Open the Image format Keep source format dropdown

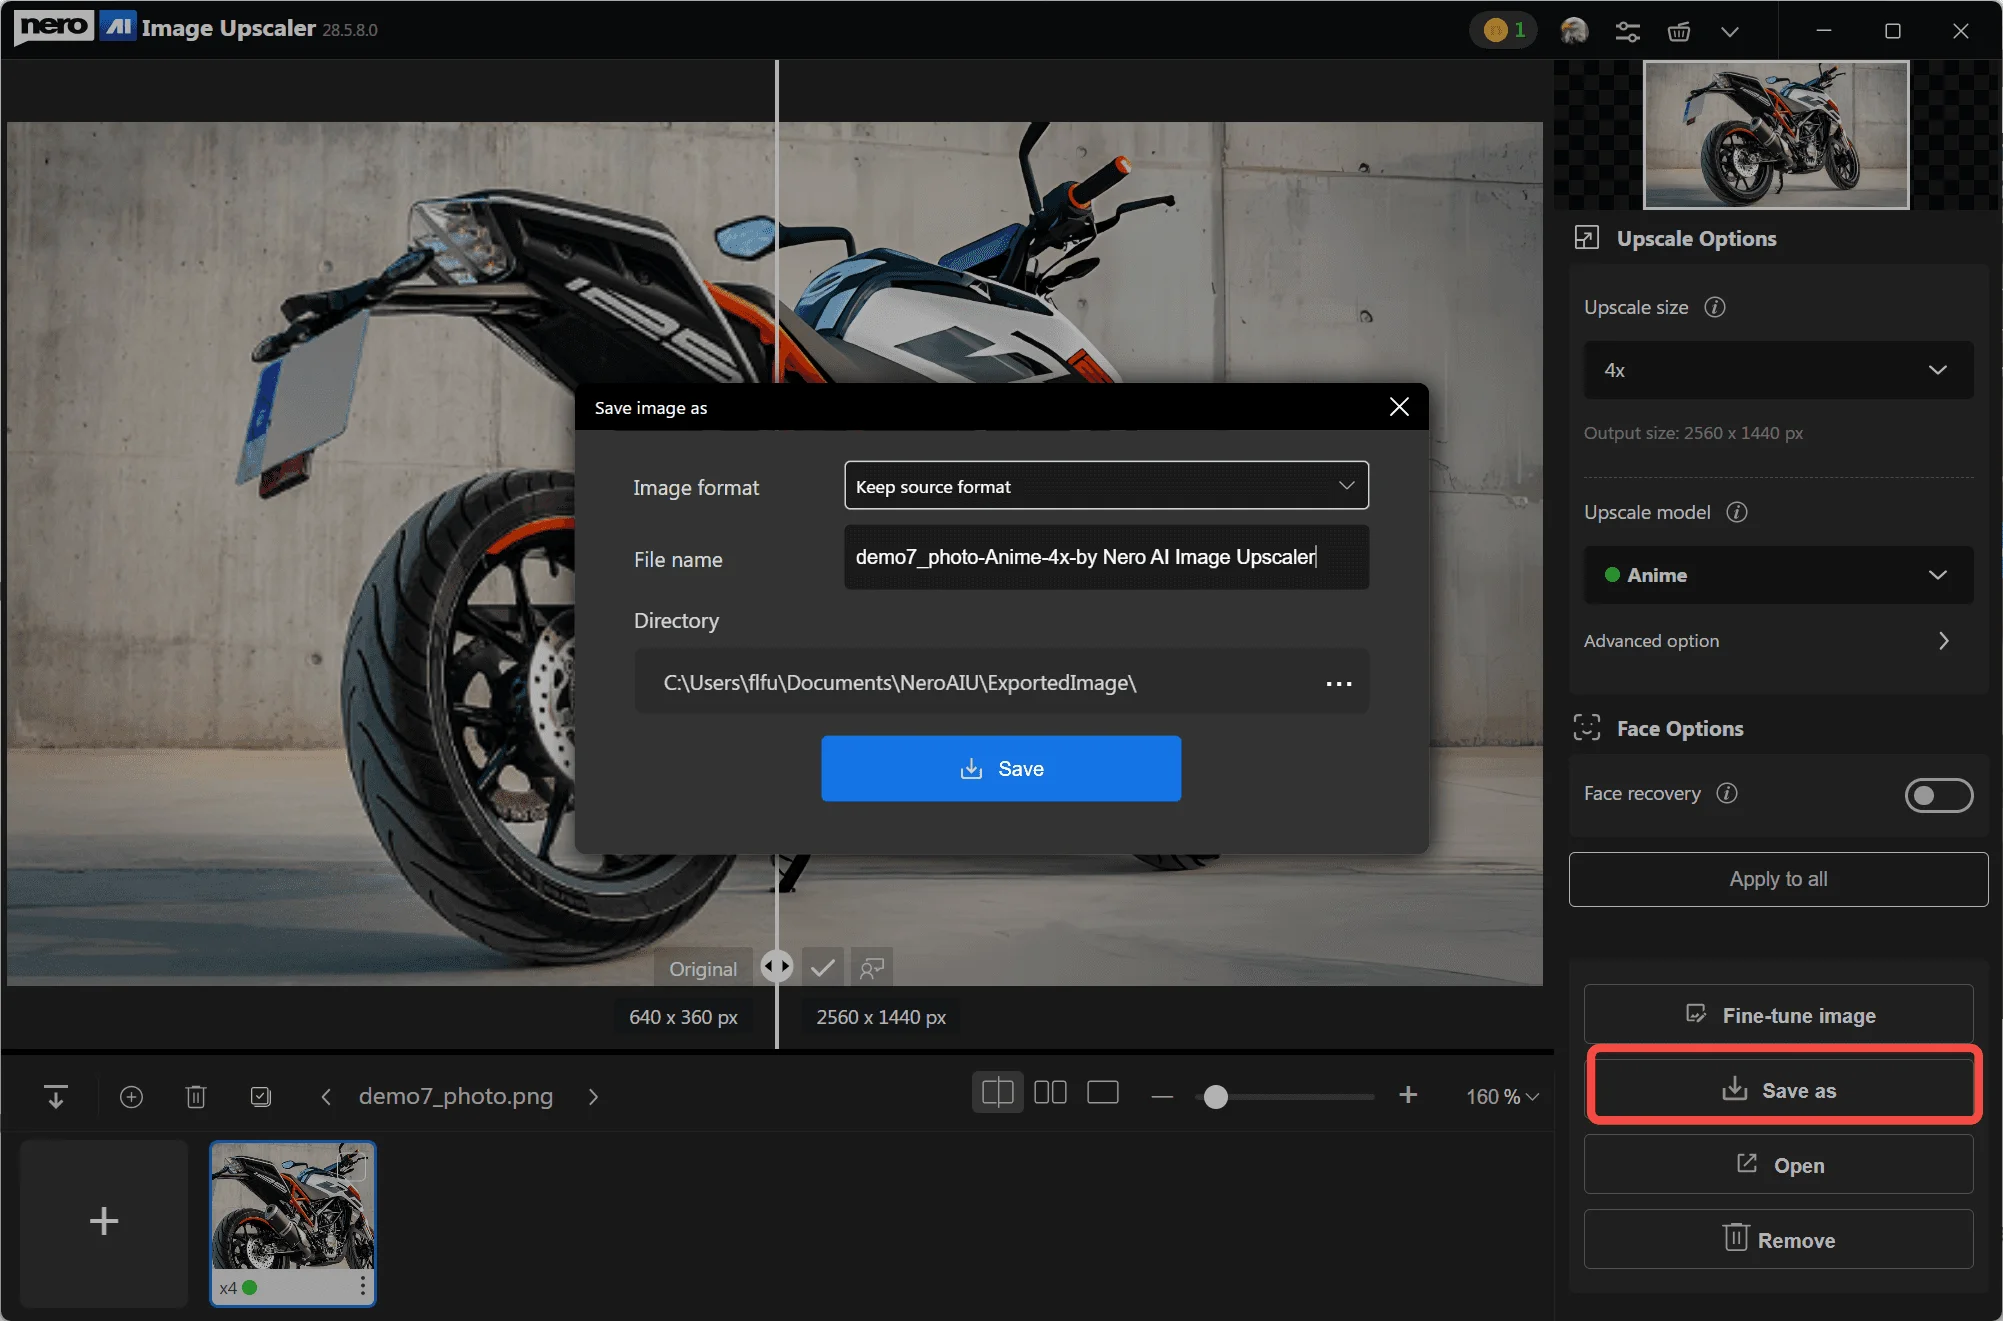click(1105, 485)
